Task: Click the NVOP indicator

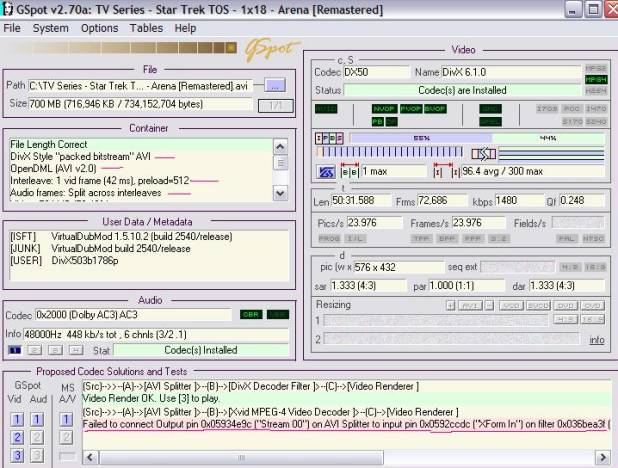Action: [384, 109]
